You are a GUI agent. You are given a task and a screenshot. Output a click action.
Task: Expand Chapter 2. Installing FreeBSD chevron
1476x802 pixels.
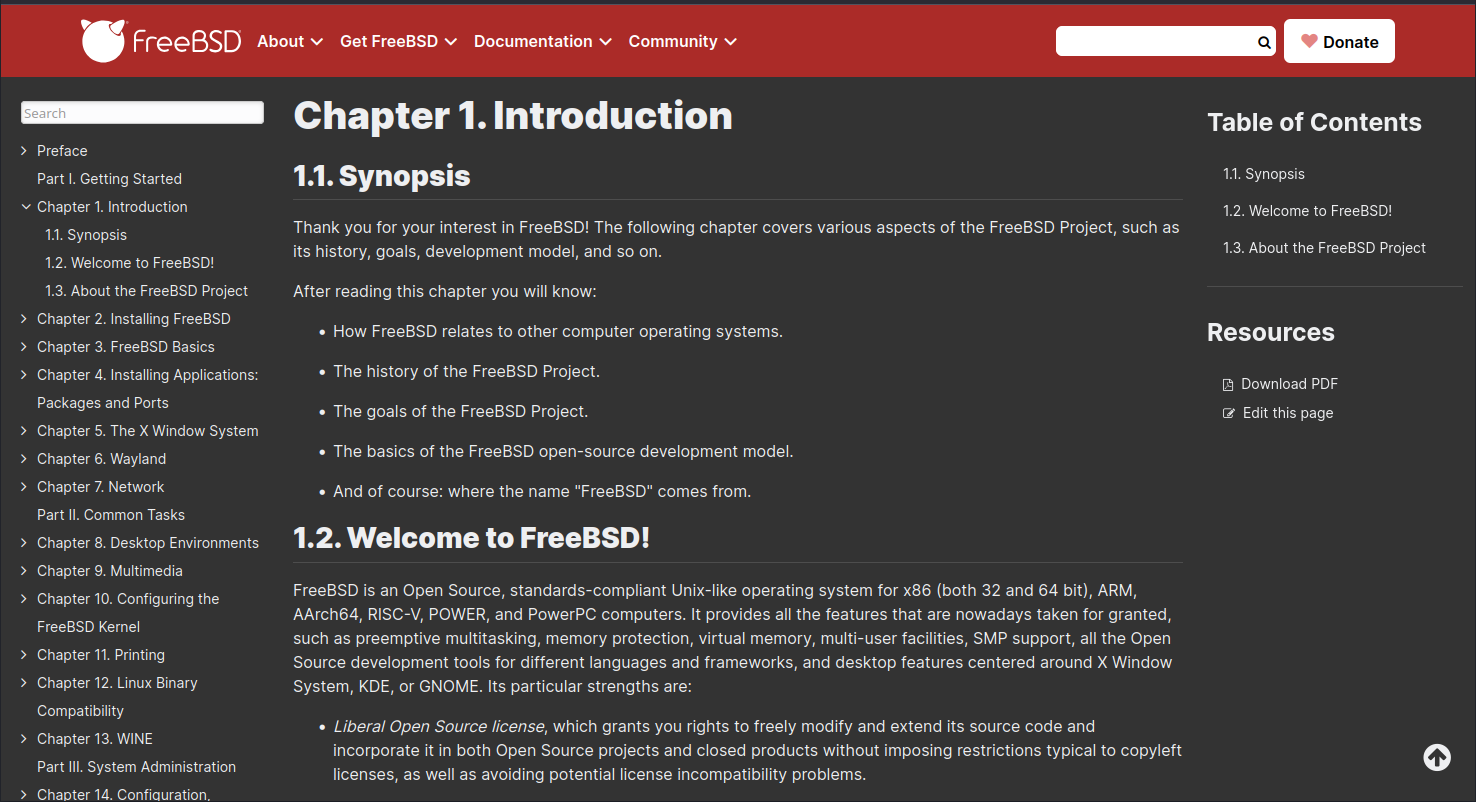(25, 319)
